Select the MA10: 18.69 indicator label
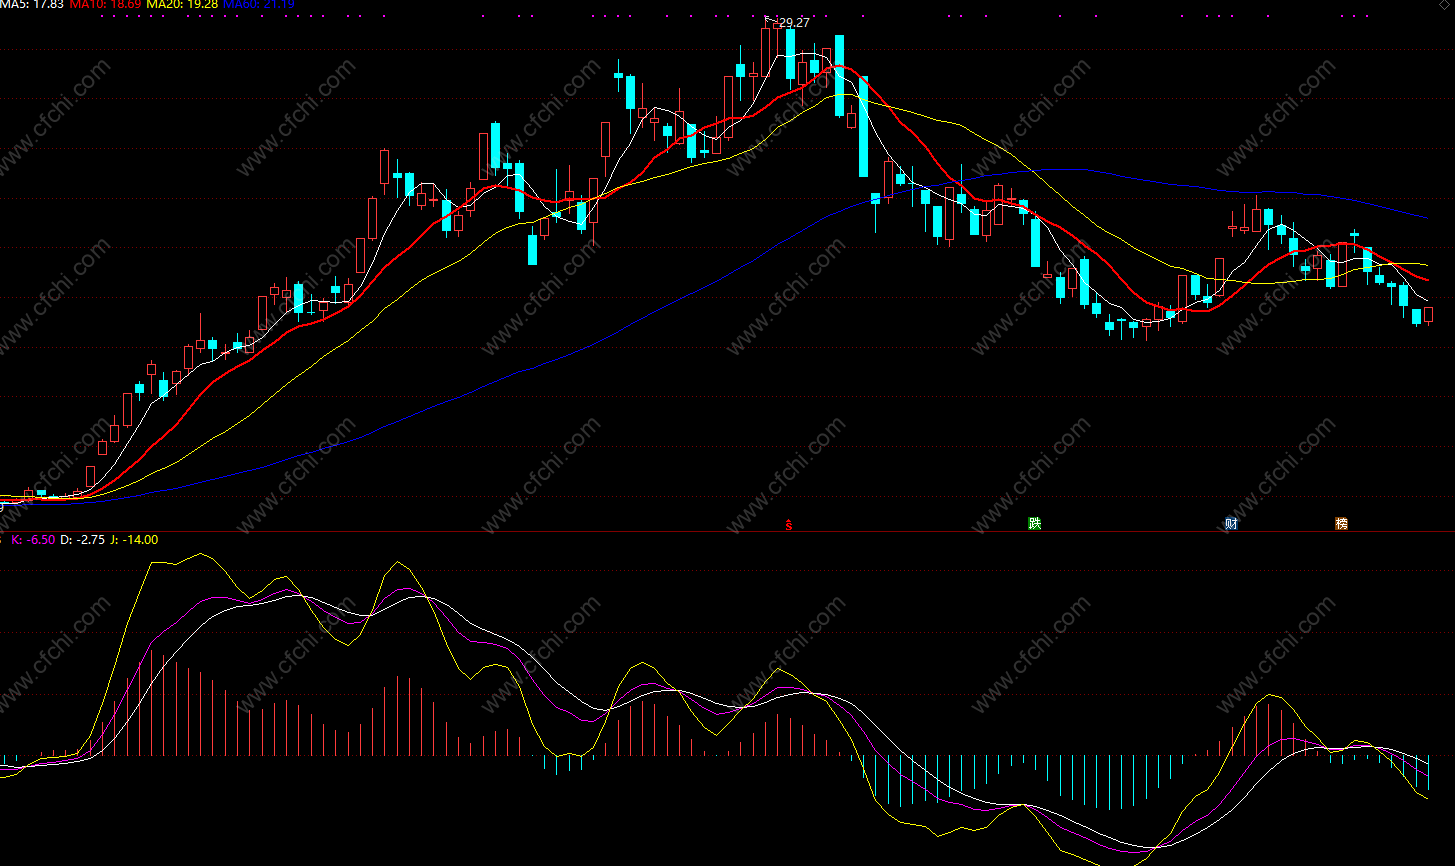The image size is (1455, 866). [105, 4]
